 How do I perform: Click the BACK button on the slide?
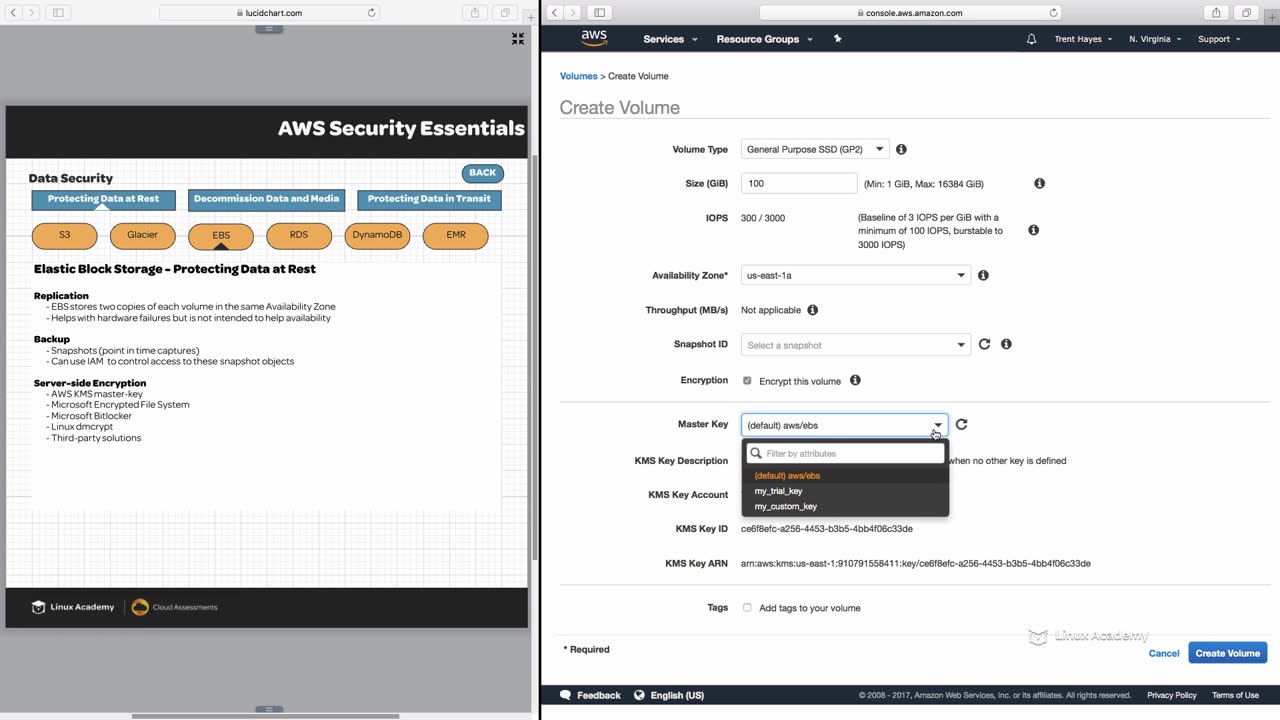pos(482,173)
